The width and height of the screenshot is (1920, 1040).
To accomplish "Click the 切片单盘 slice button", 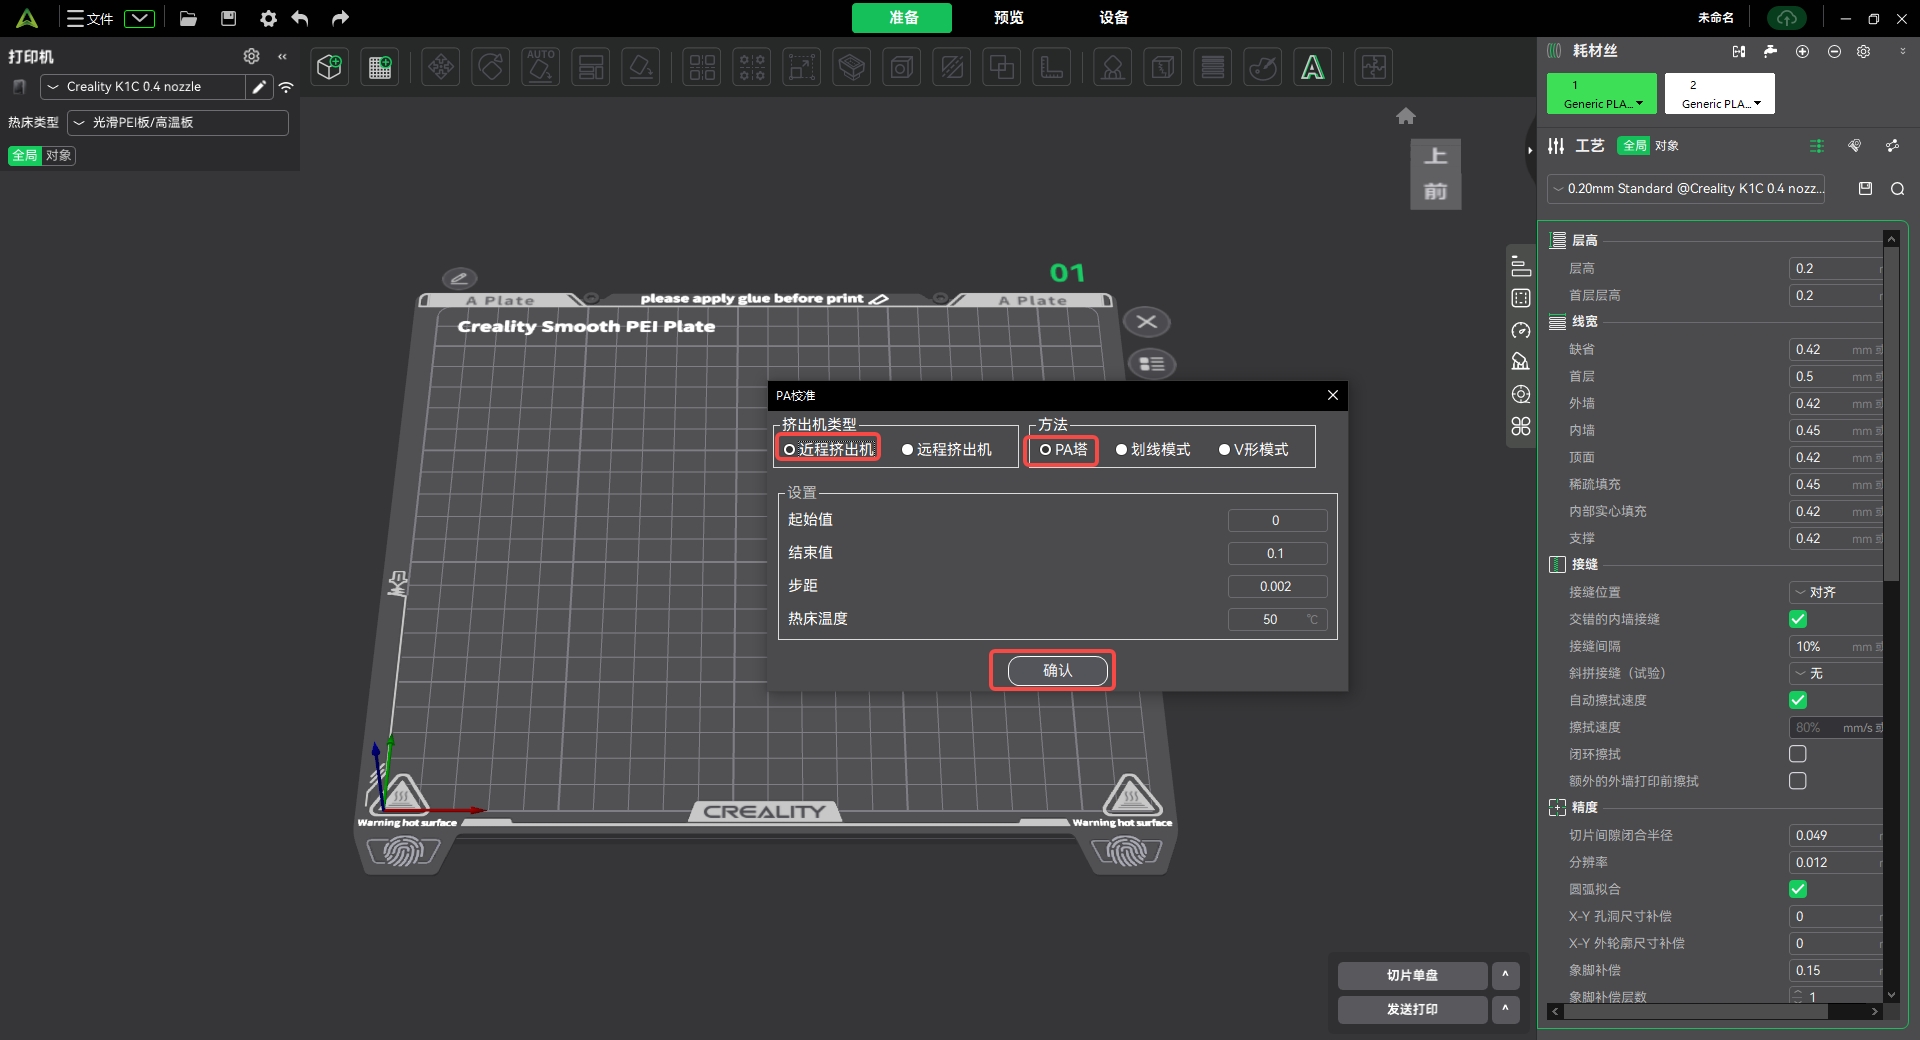I will point(1412,975).
